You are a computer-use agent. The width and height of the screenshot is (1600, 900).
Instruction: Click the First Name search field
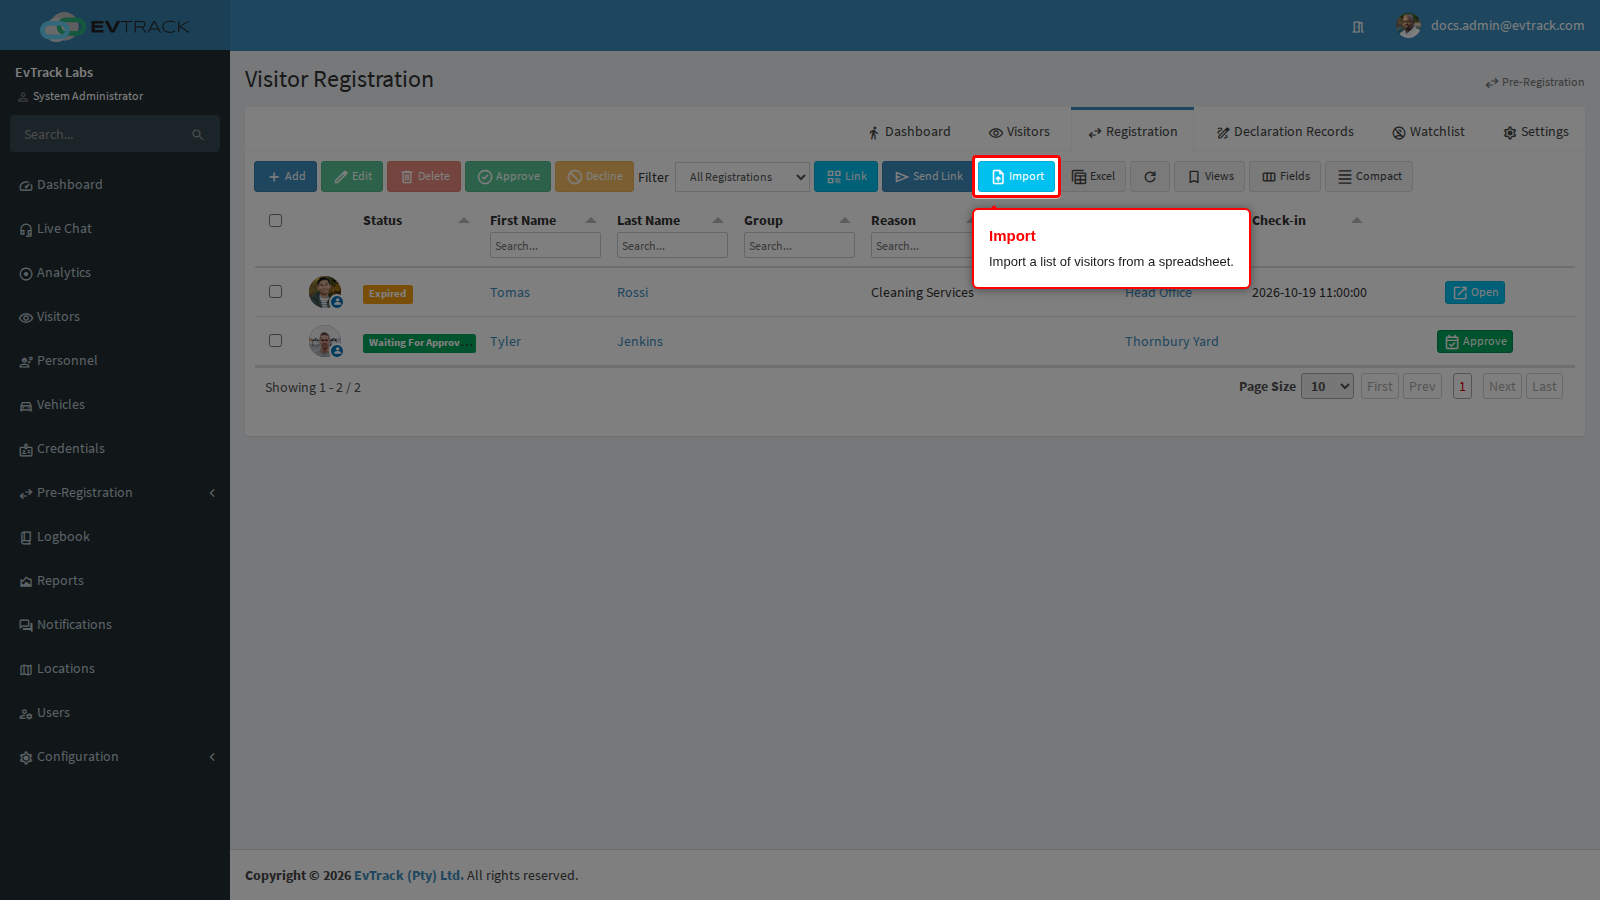tap(545, 246)
